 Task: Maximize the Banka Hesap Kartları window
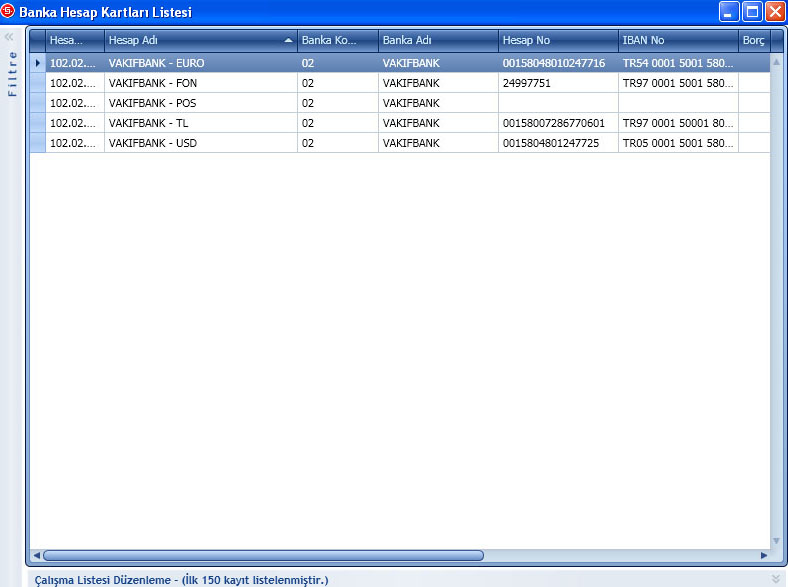pyautogui.click(x=751, y=12)
